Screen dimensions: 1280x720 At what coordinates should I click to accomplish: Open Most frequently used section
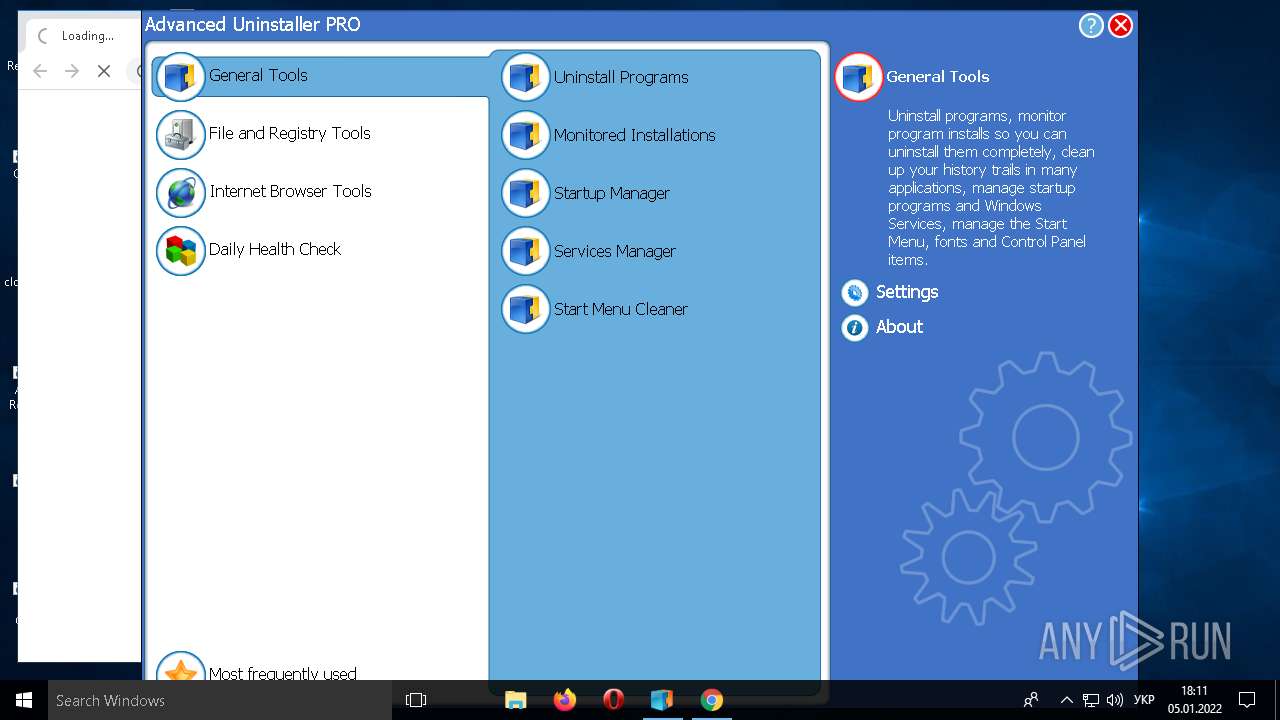coord(282,674)
